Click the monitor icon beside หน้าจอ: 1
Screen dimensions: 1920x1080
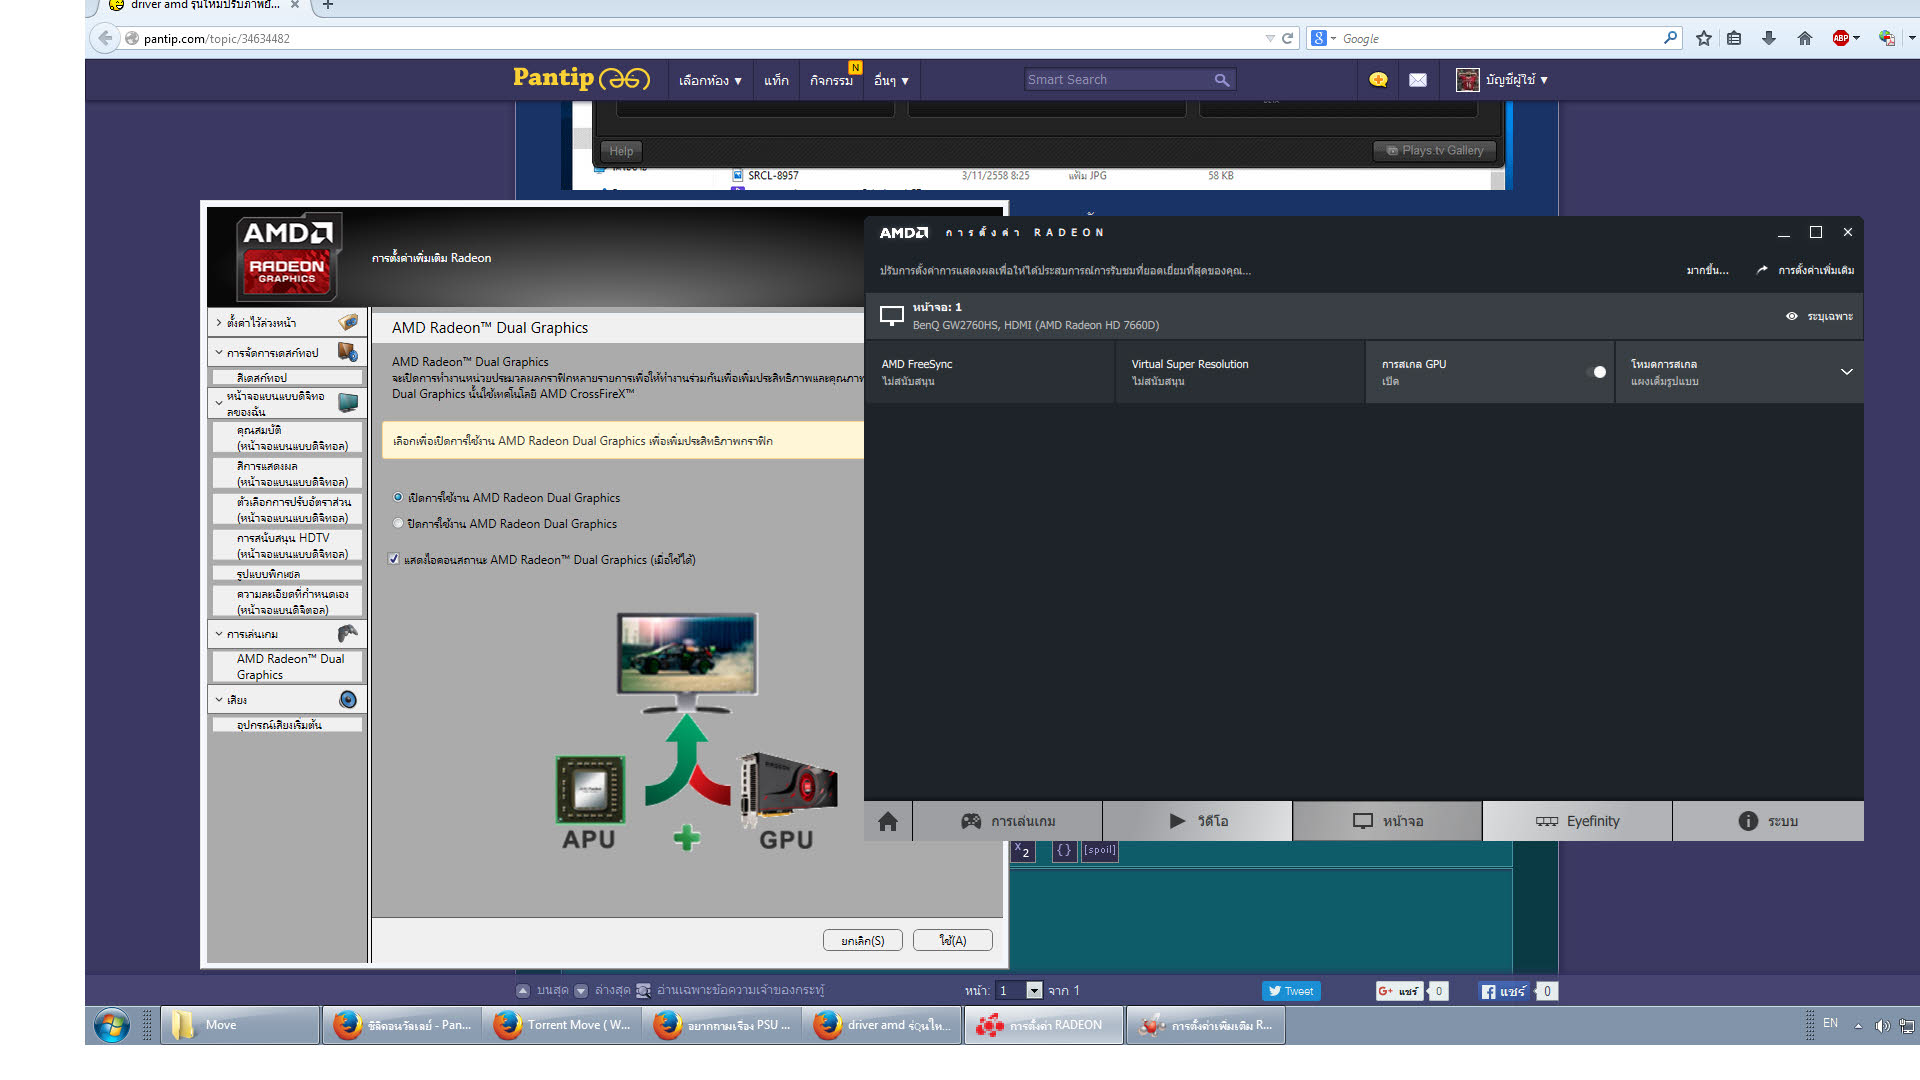(x=892, y=316)
